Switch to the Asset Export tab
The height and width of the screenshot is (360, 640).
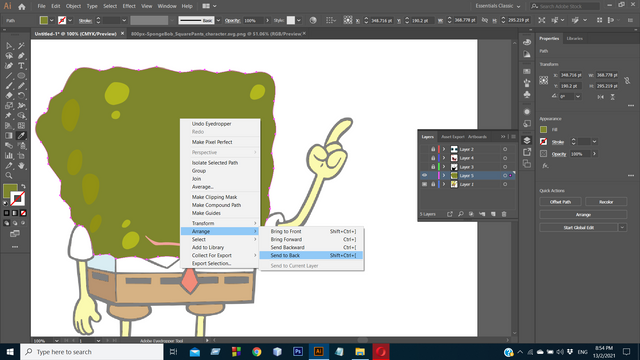click(453, 137)
